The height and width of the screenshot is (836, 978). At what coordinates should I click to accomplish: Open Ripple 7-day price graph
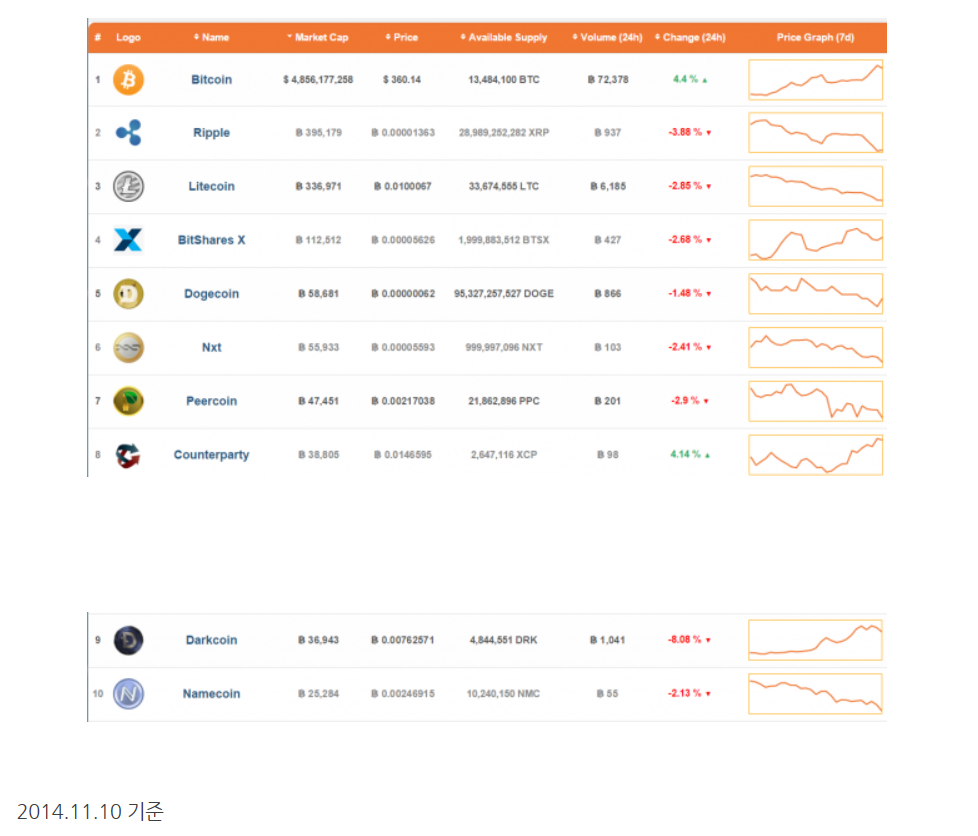[815, 133]
